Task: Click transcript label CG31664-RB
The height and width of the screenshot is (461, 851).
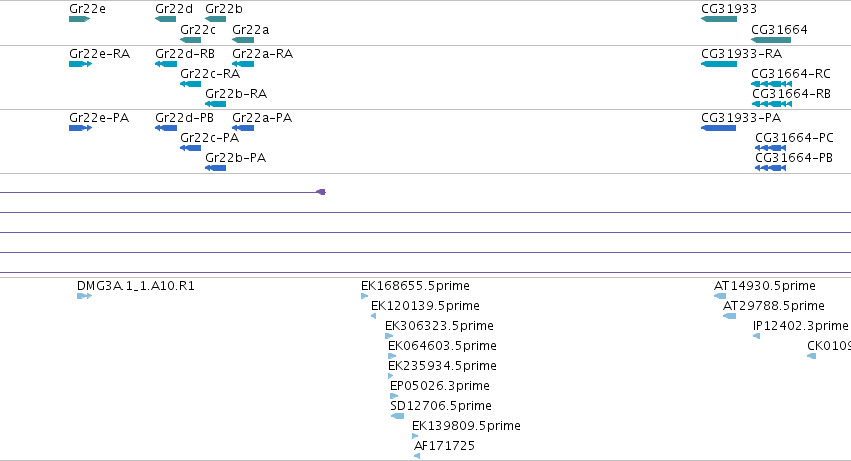Action: click(x=791, y=94)
